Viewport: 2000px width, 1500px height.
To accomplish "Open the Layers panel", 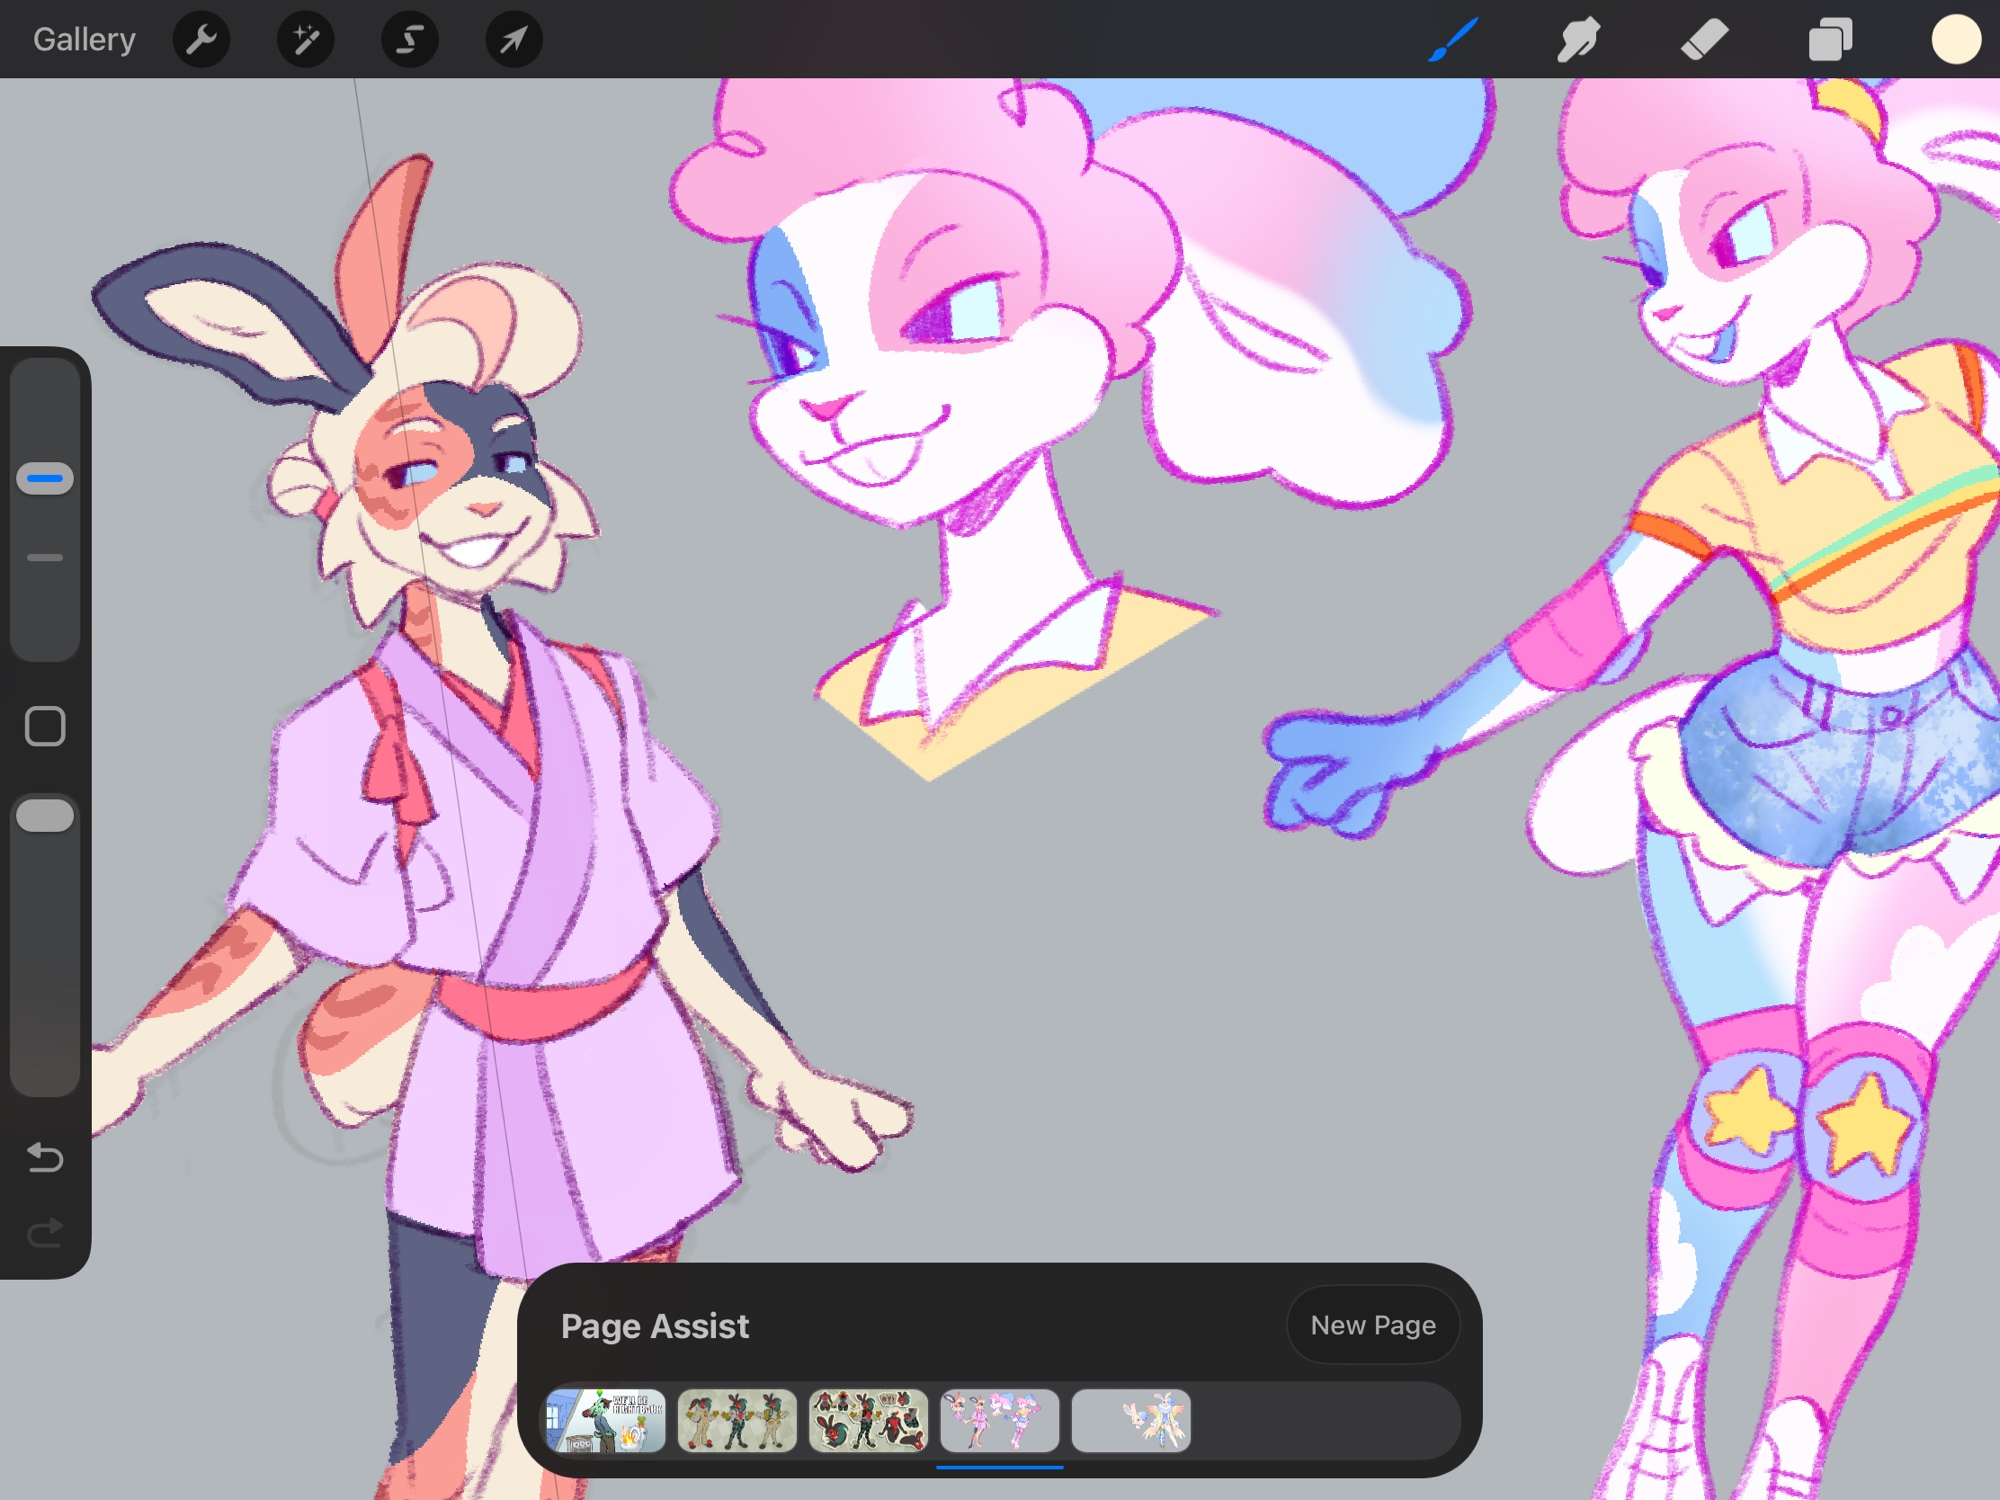I will 1830,40.
